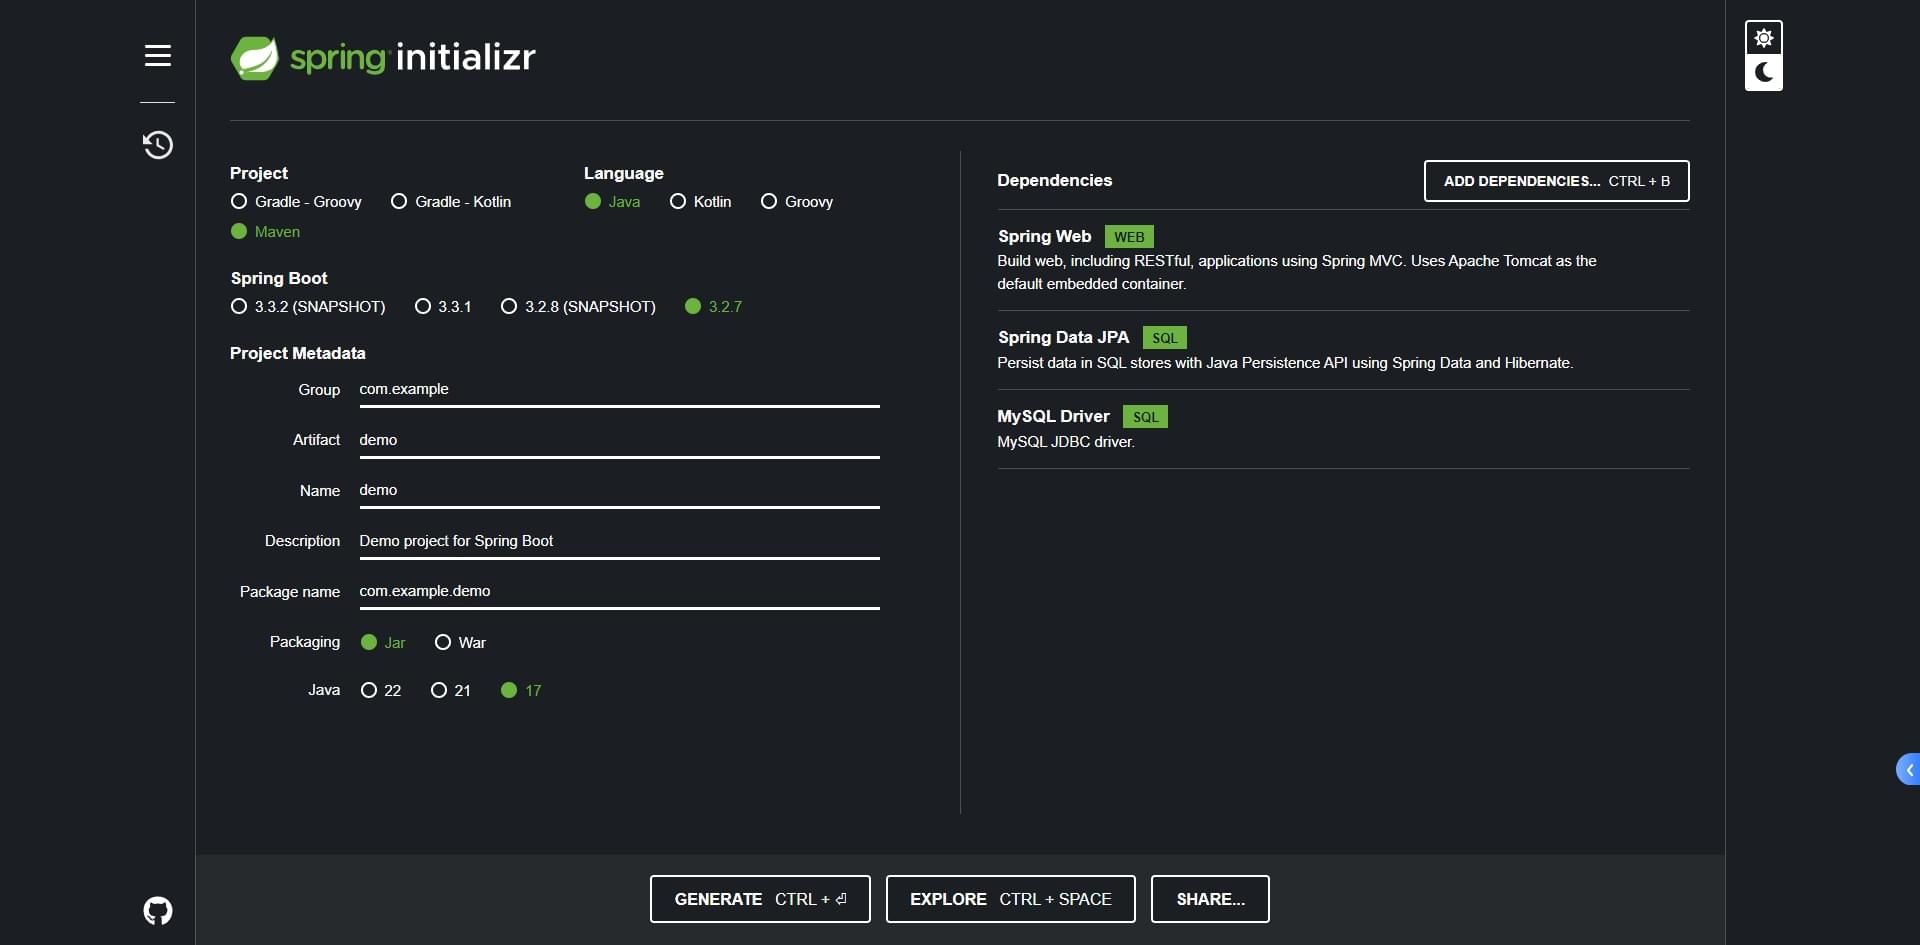1920x945 pixels.
Task: Select War packaging option
Action: tap(443, 643)
